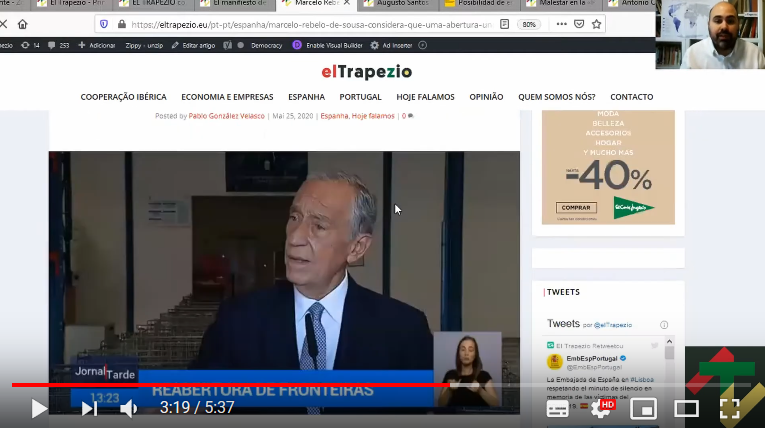
Task: Switch to miniplayer mode
Action: pyautogui.click(x=643, y=409)
